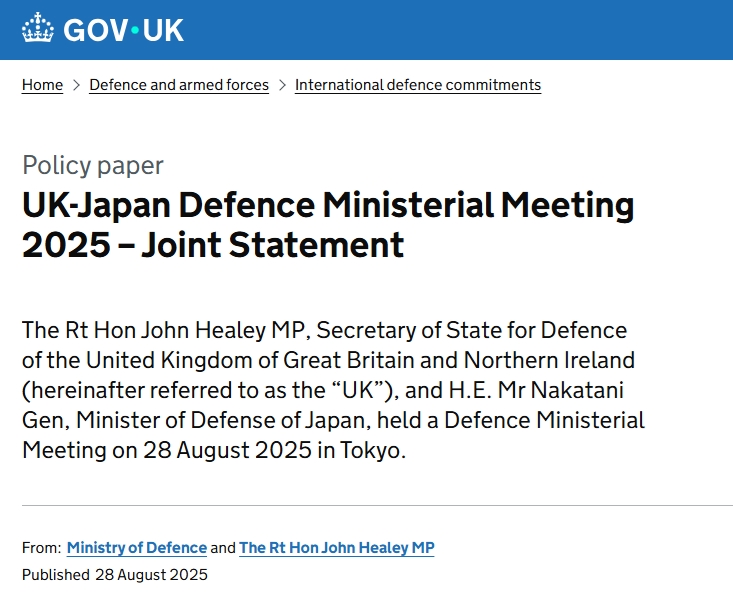Click the GOV.UK wordmark text
The width and height of the screenshot is (733, 596).
pos(123,30)
